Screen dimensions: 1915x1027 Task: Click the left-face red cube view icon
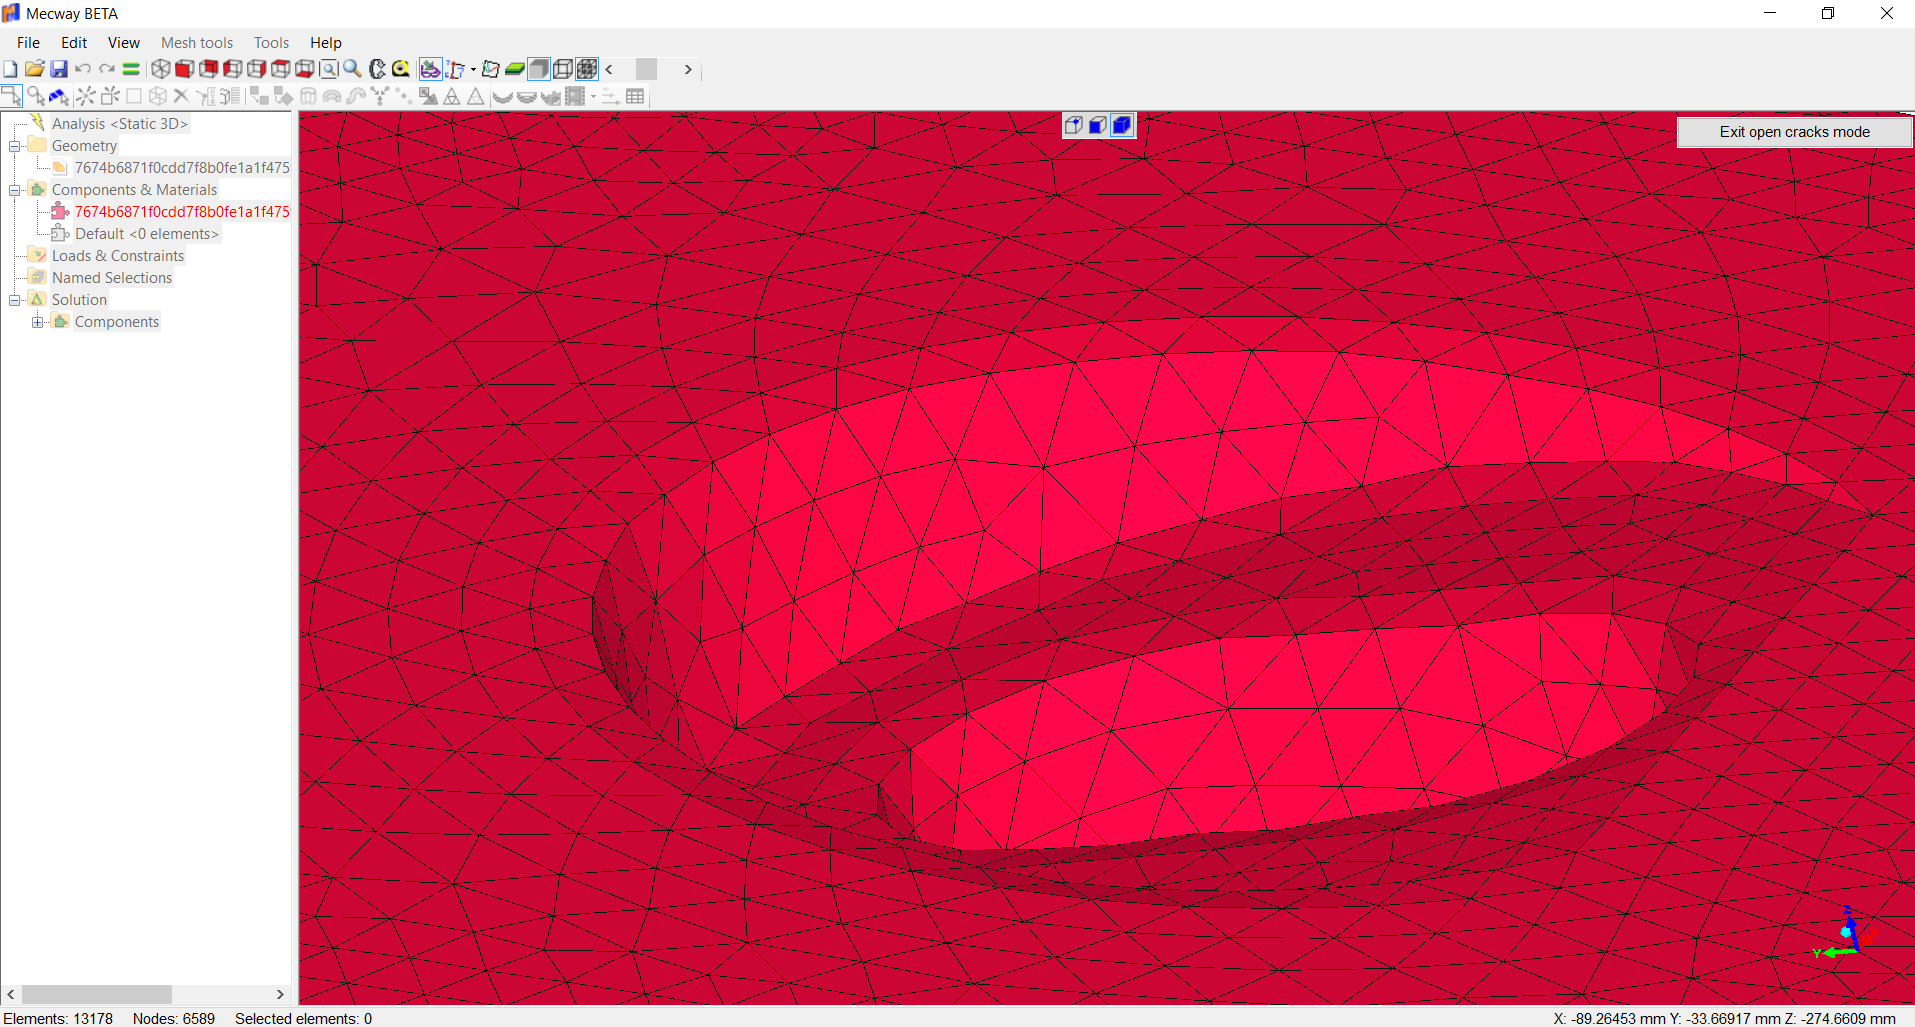[232, 69]
